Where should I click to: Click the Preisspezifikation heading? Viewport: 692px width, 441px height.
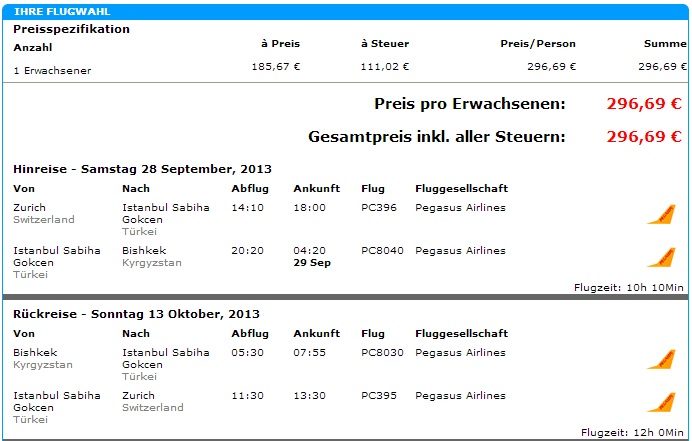(x=71, y=29)
